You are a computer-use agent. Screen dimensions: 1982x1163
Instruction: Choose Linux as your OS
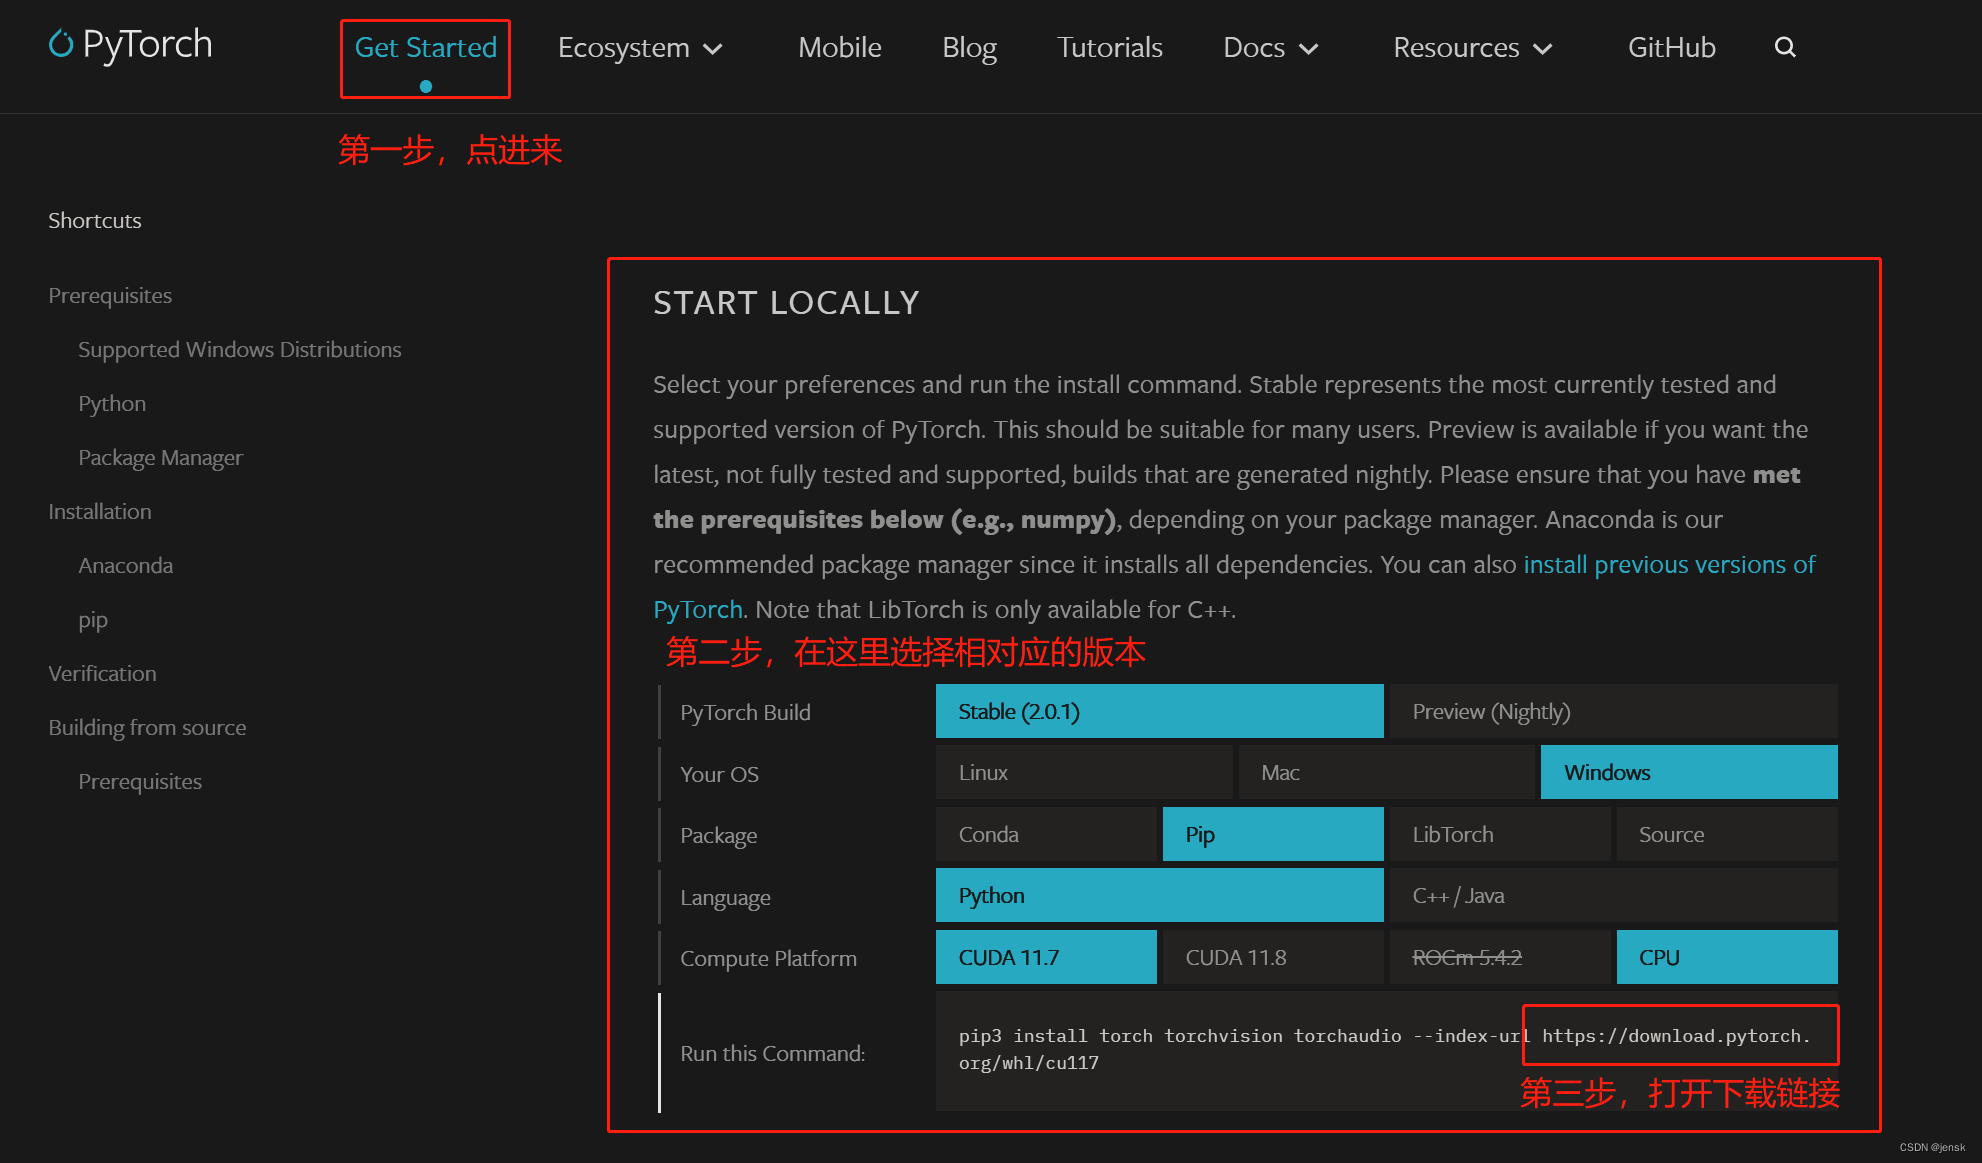tap(1083, 773)
